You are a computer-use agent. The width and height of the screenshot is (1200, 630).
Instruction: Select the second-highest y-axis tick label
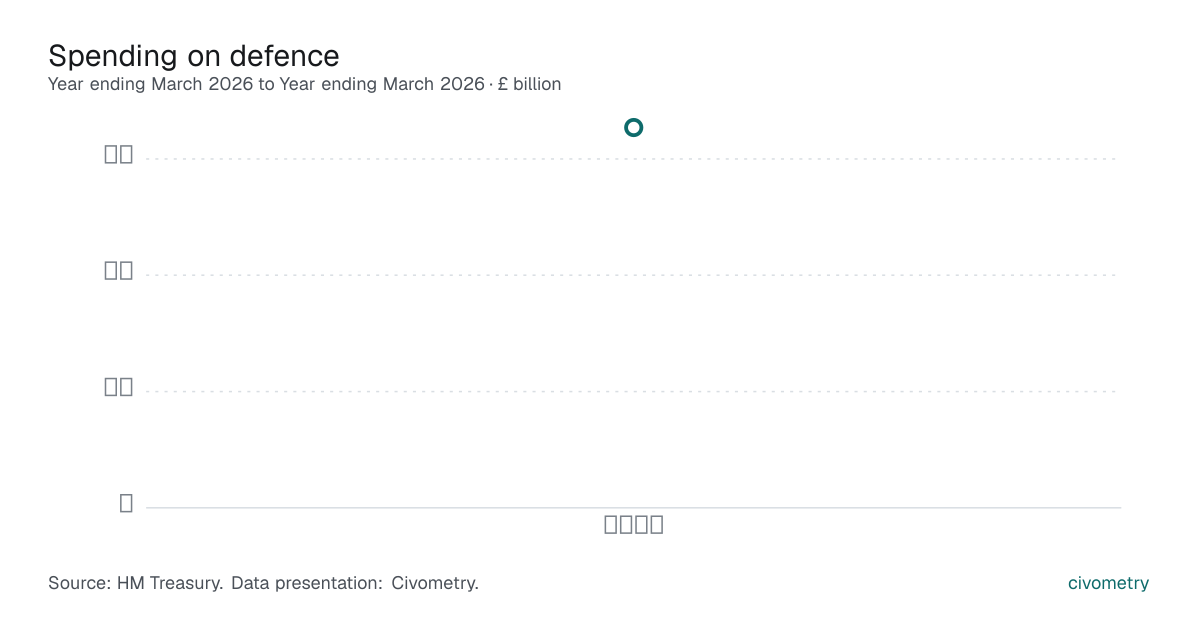119,270
